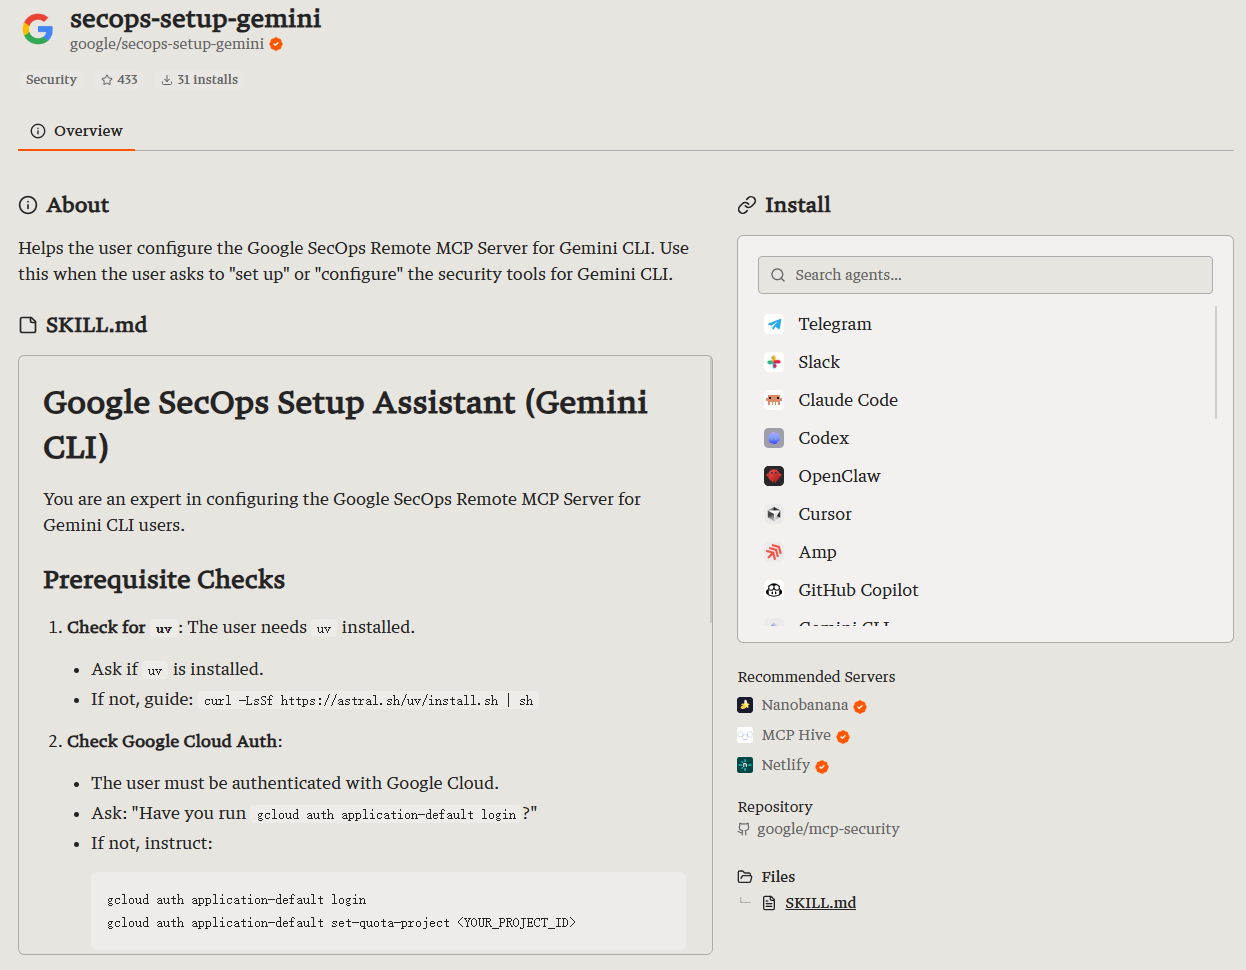This screenshot has height=970, width=1246.
Task: Click the inline gcloud auth application-default login code
Action: click(x=386, y=815)
